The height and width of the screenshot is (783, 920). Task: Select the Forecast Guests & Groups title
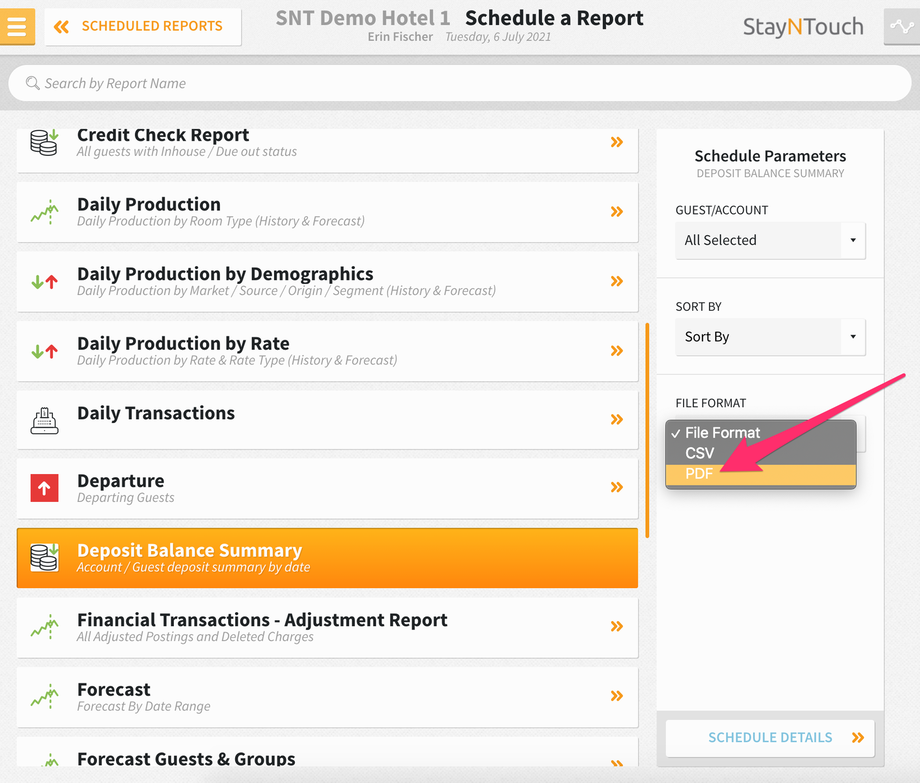click(187, 758)
